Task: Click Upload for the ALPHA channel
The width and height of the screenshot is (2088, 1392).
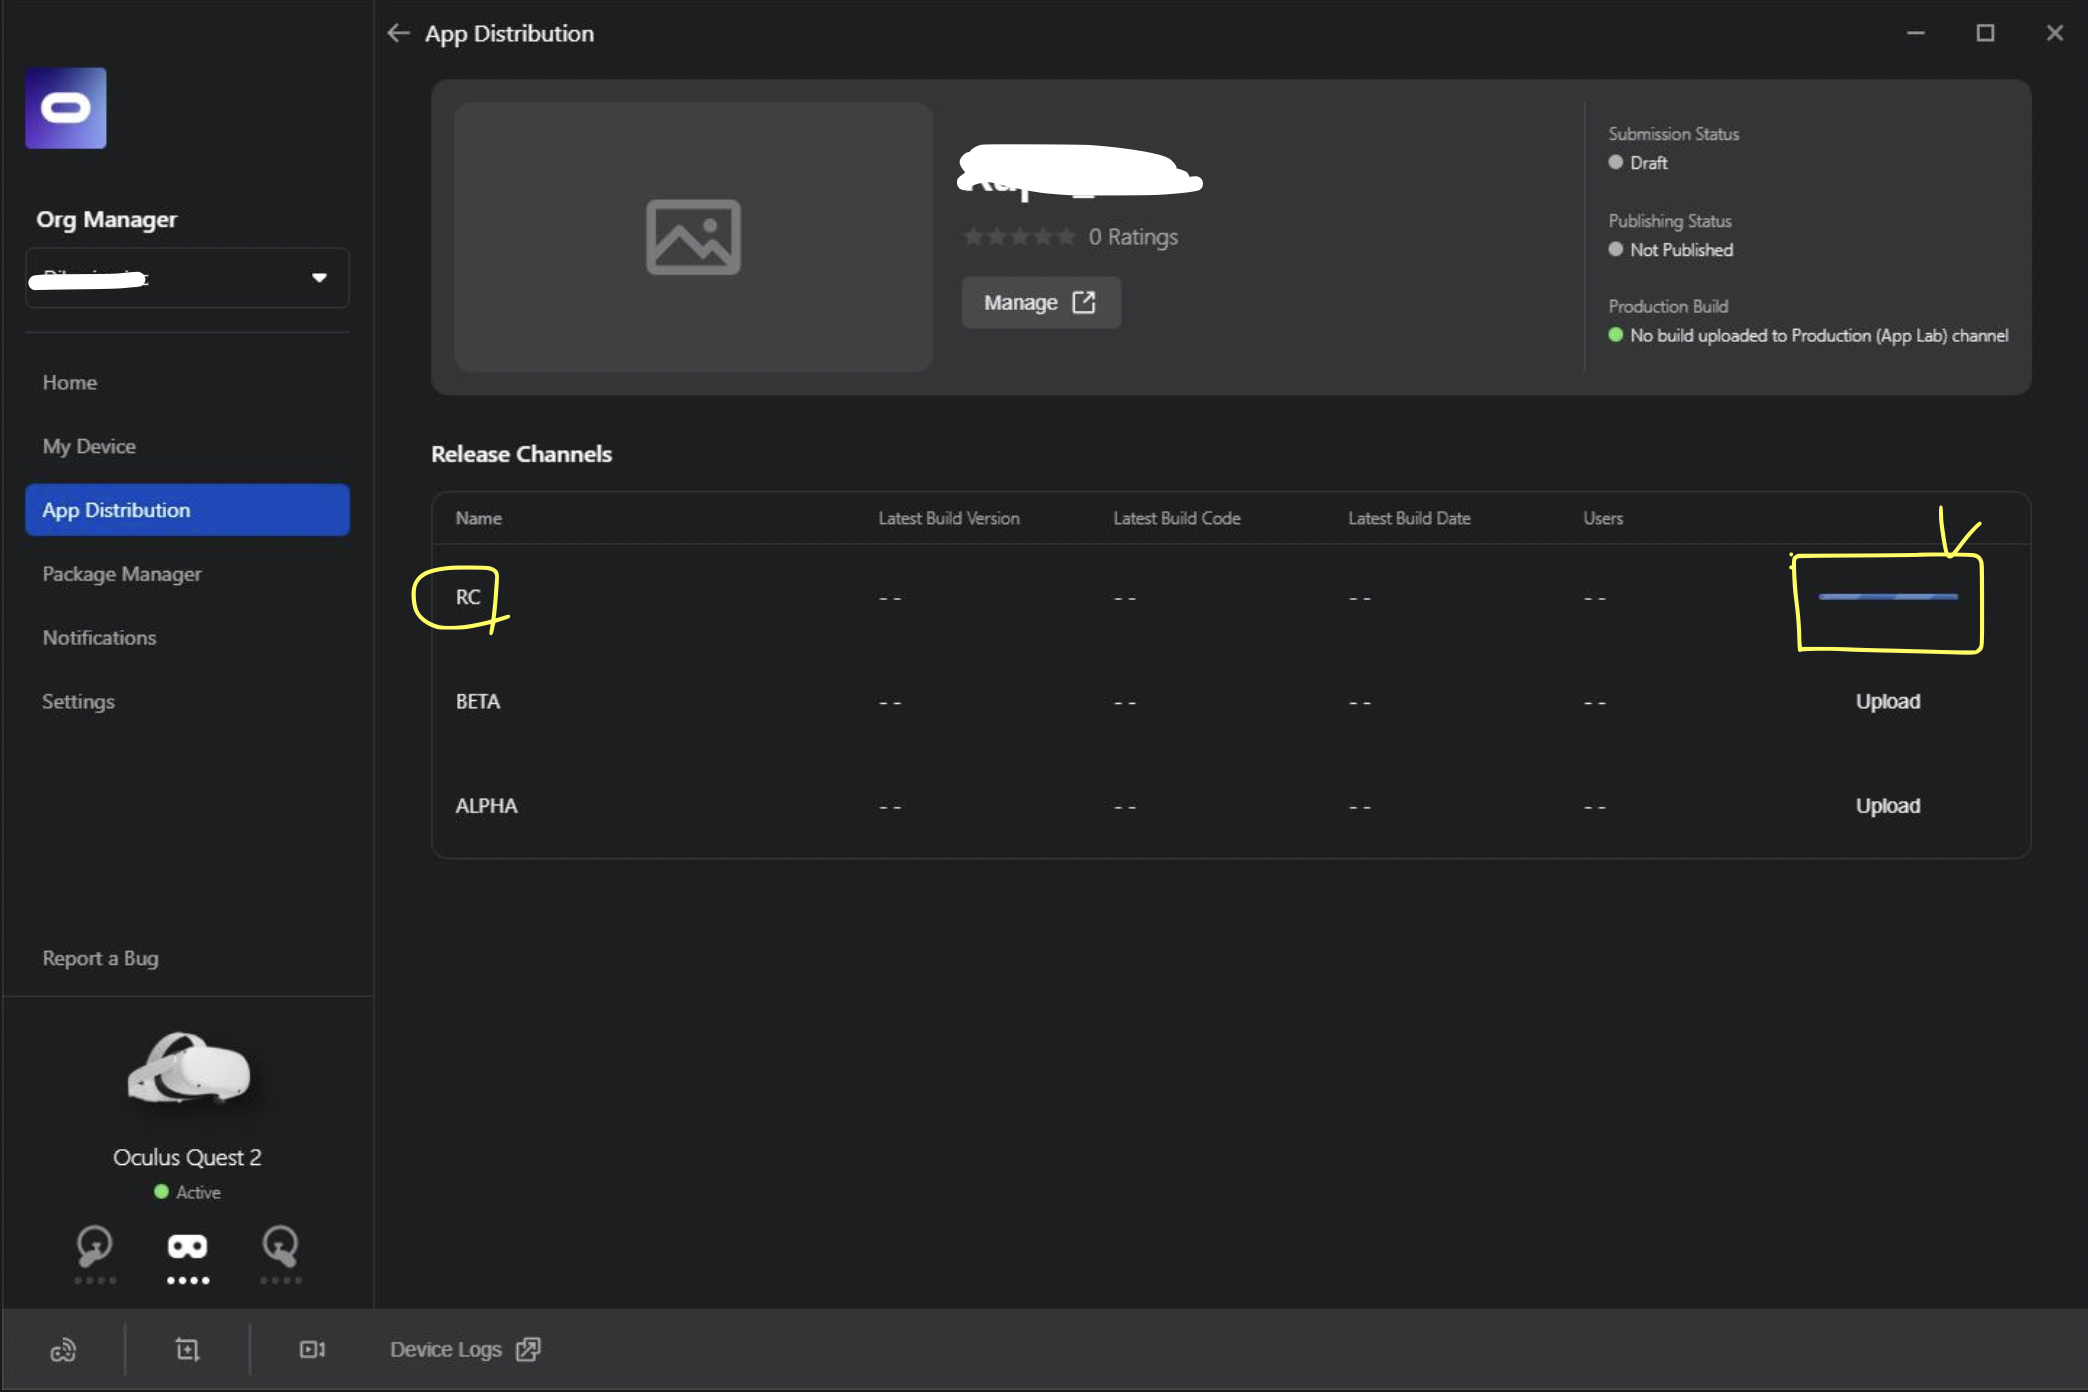Action: (1887, 806)
